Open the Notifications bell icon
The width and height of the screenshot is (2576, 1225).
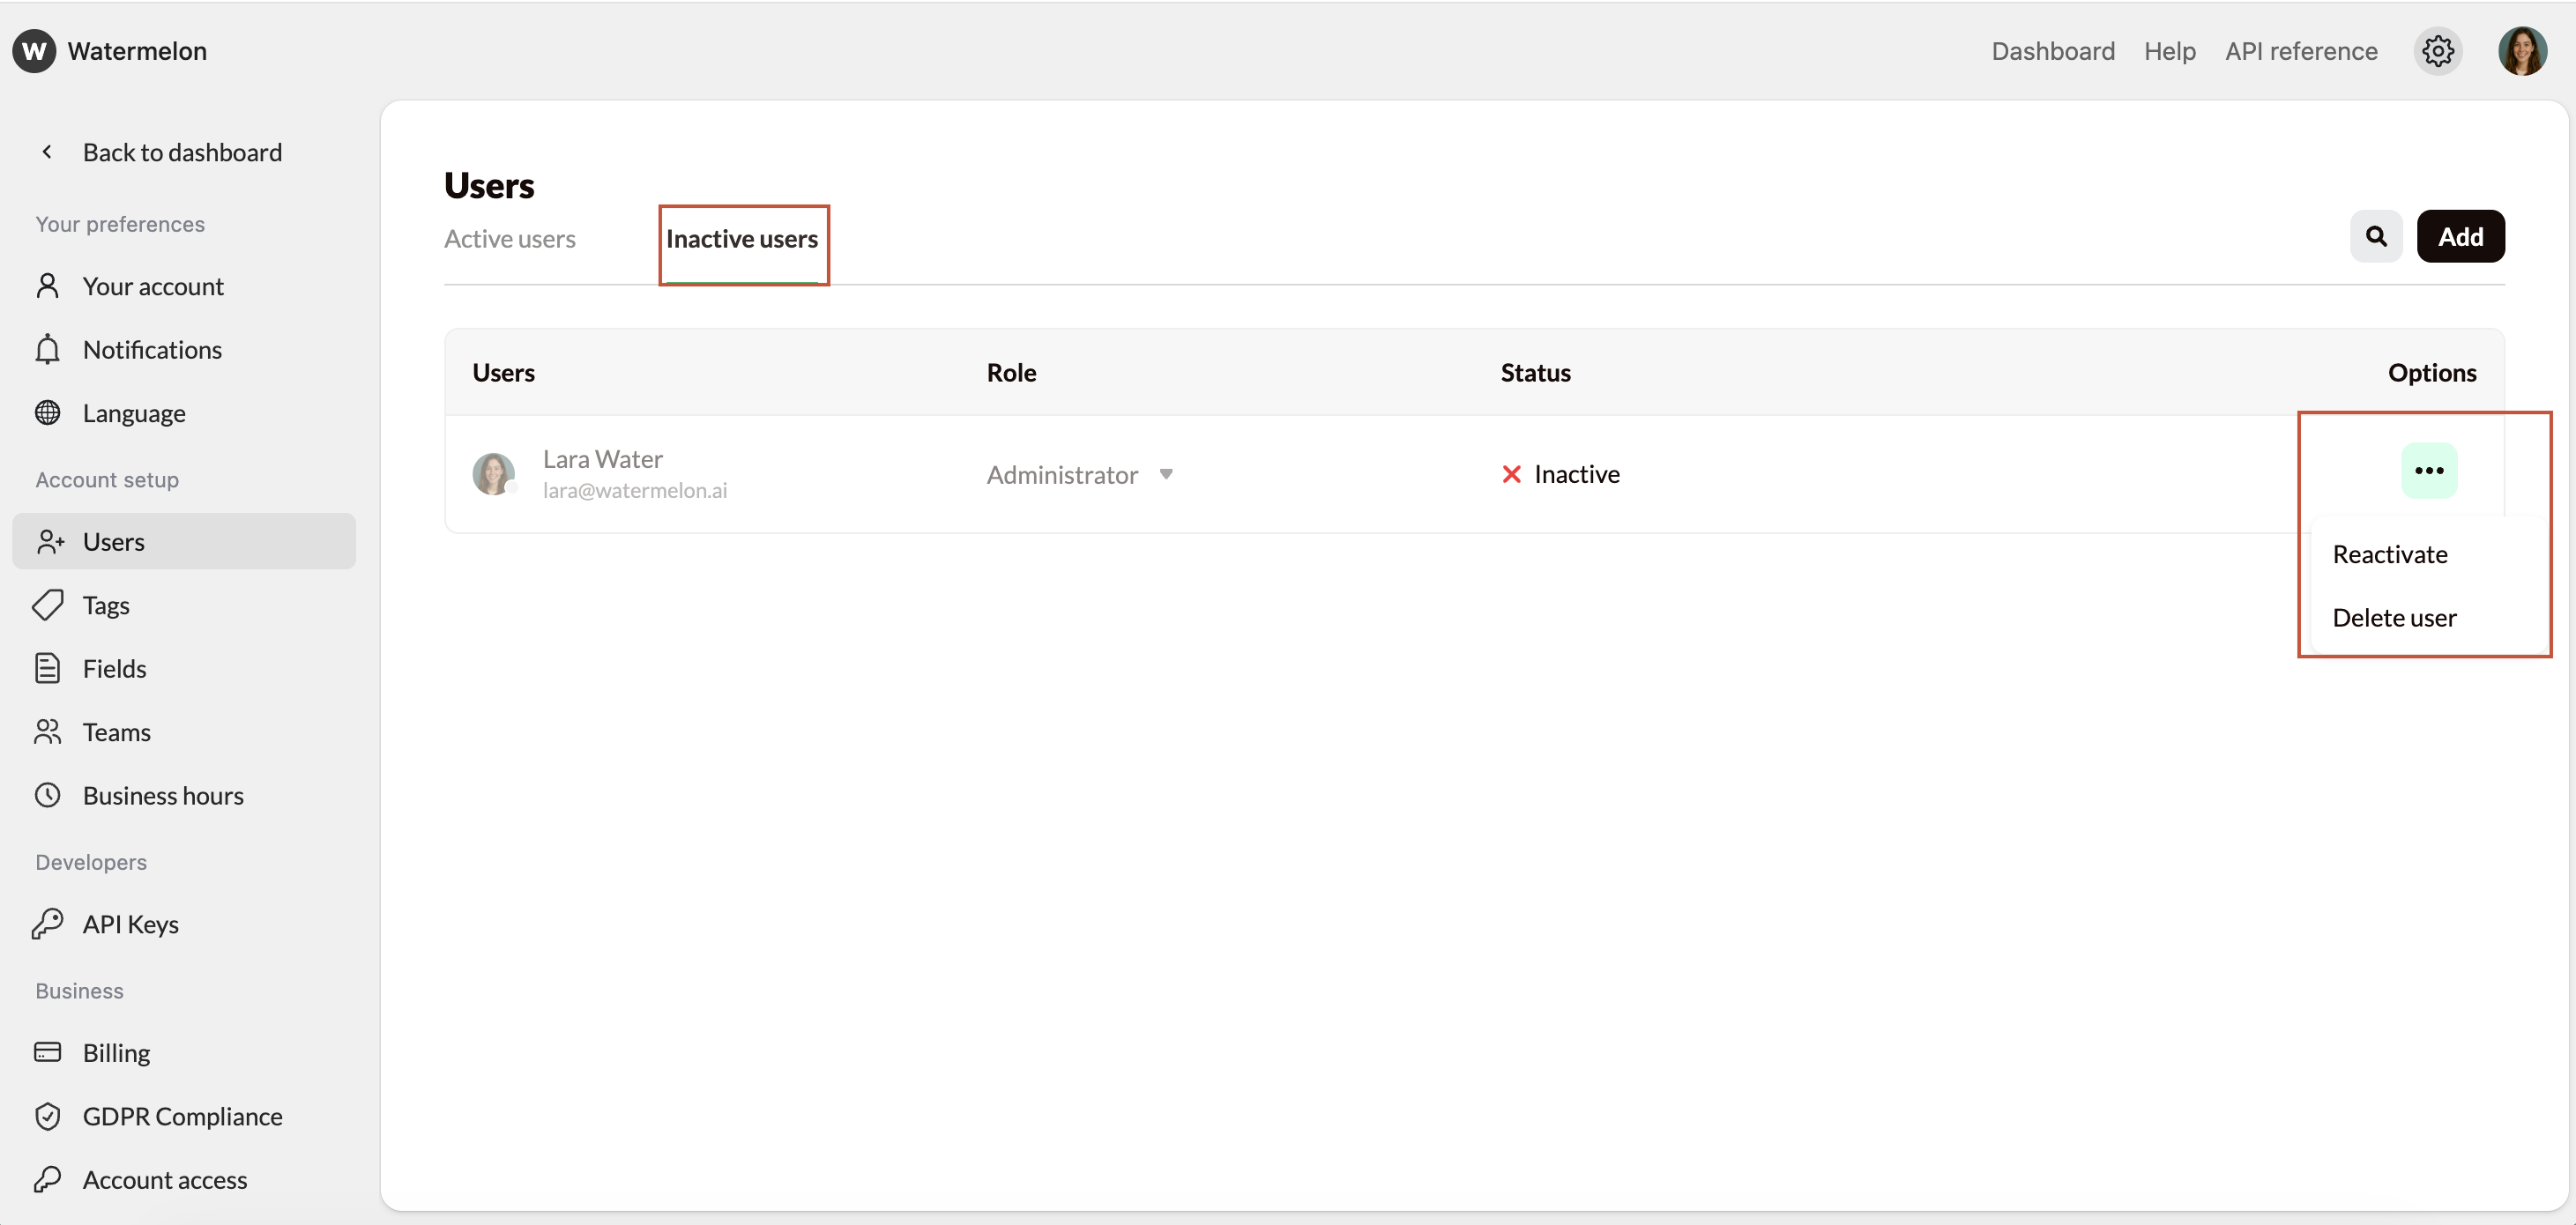click(49, 349)
